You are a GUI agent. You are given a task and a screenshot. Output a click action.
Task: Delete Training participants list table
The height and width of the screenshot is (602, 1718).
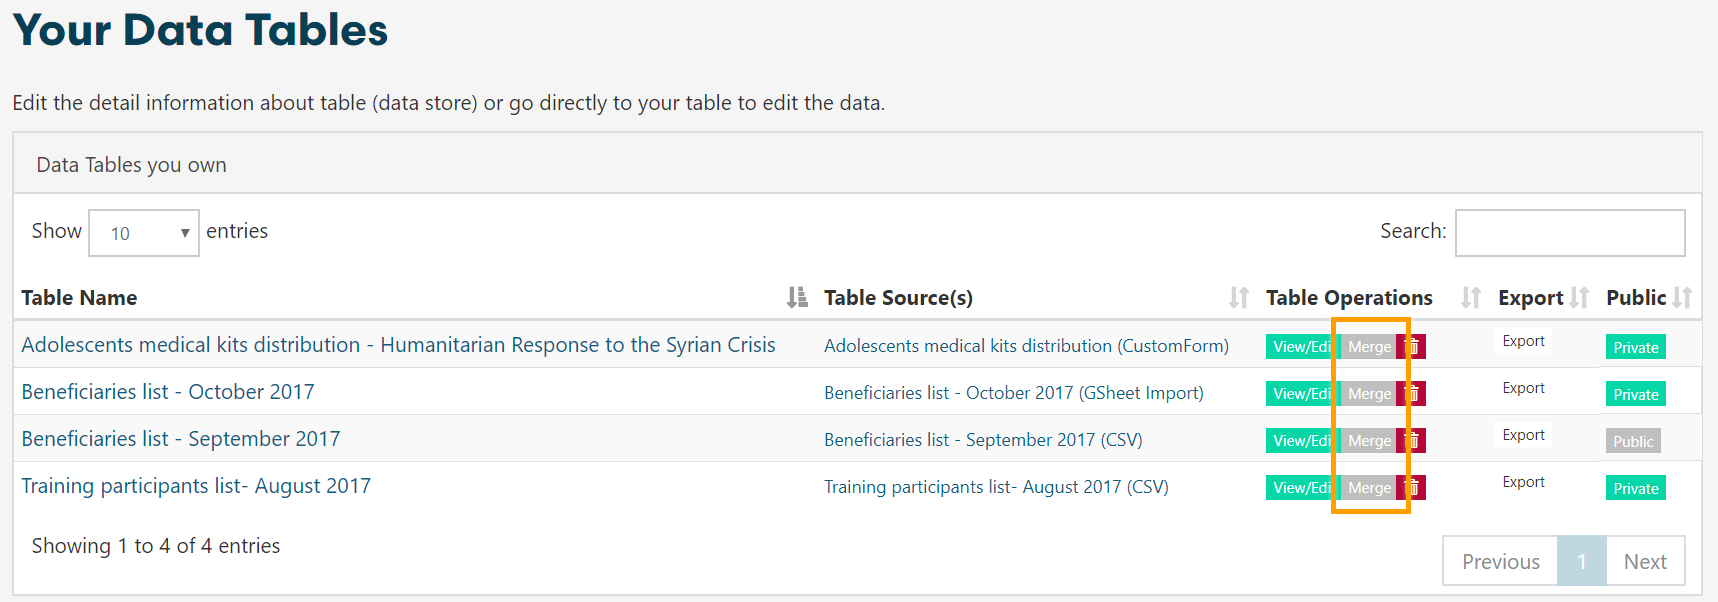[1413, 488]
